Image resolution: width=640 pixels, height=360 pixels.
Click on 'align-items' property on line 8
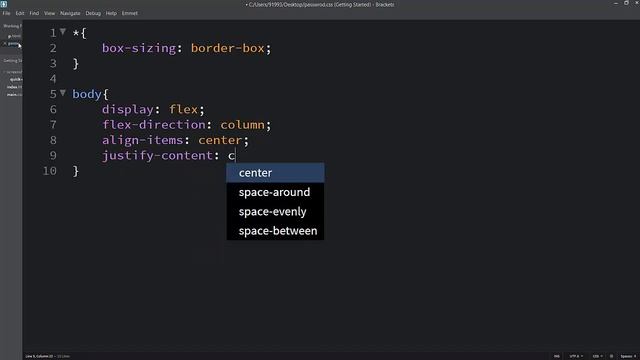click(142, 140)
